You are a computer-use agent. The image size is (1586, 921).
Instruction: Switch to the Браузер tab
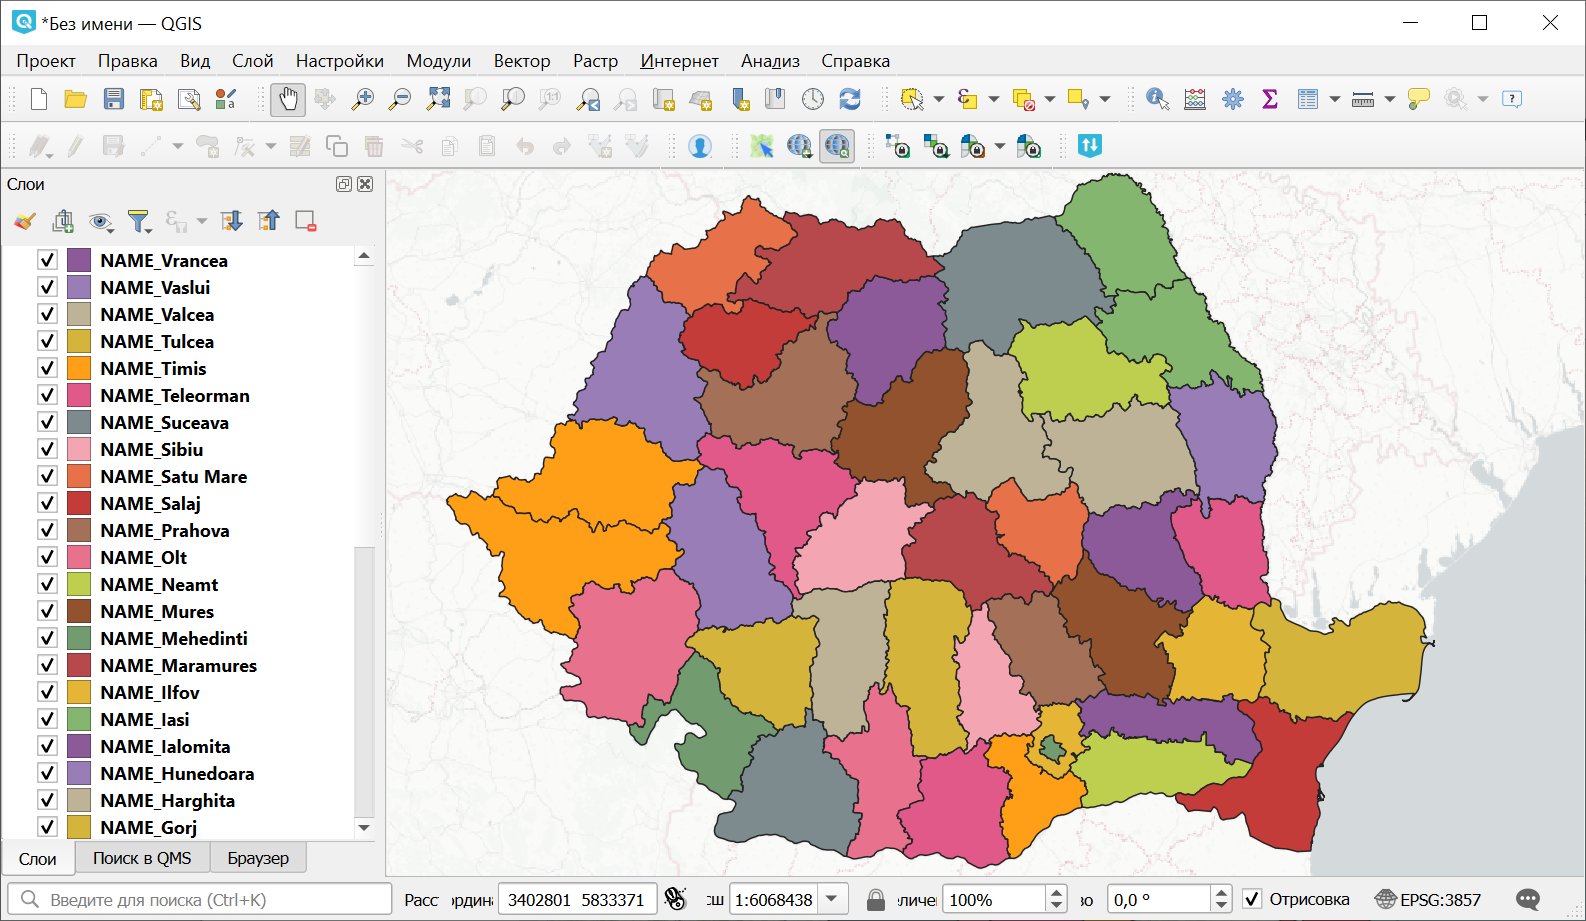258,858
